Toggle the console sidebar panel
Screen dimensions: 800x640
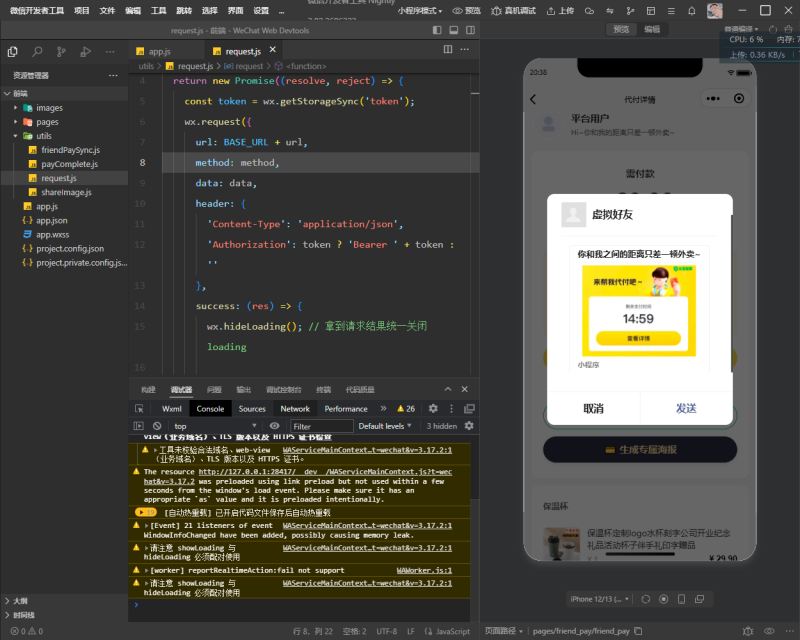click(x=139, y=426)
